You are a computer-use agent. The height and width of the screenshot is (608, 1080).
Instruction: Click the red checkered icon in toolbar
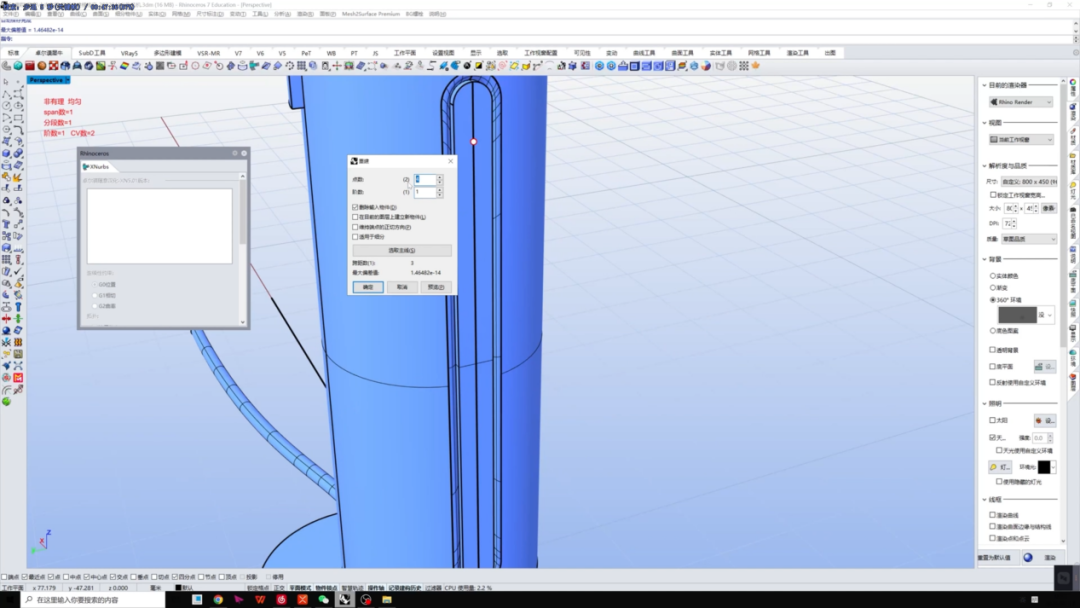[53, 66]
